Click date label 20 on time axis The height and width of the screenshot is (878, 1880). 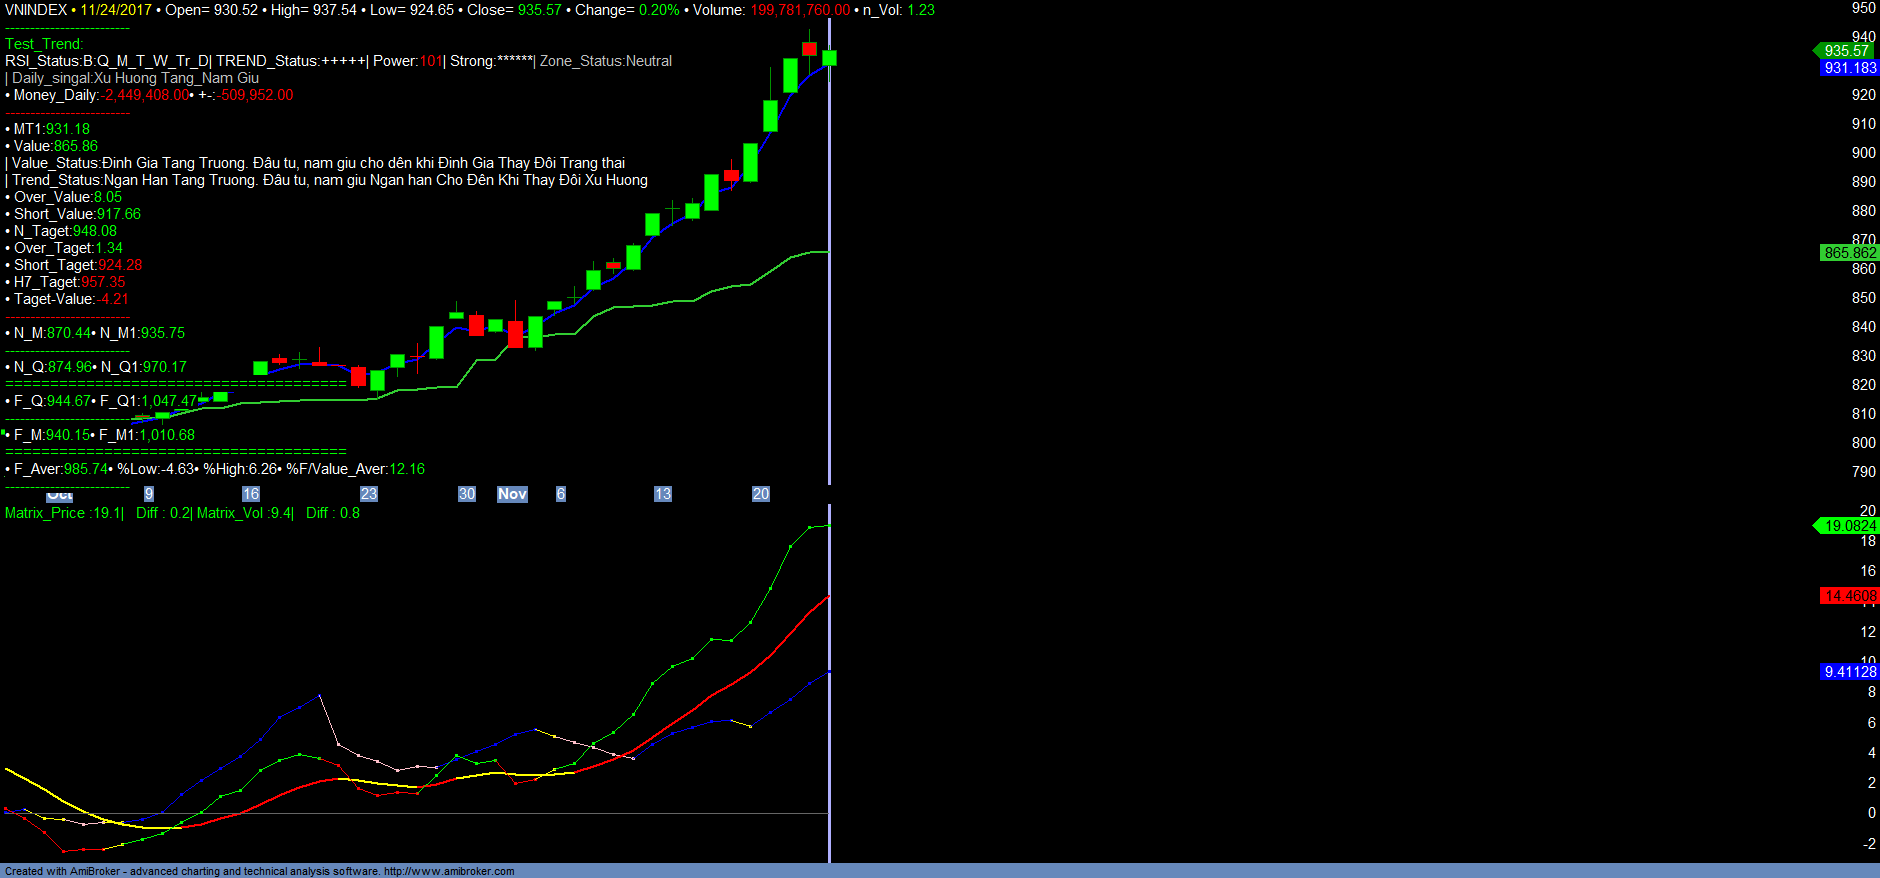[x=761, y=494]
